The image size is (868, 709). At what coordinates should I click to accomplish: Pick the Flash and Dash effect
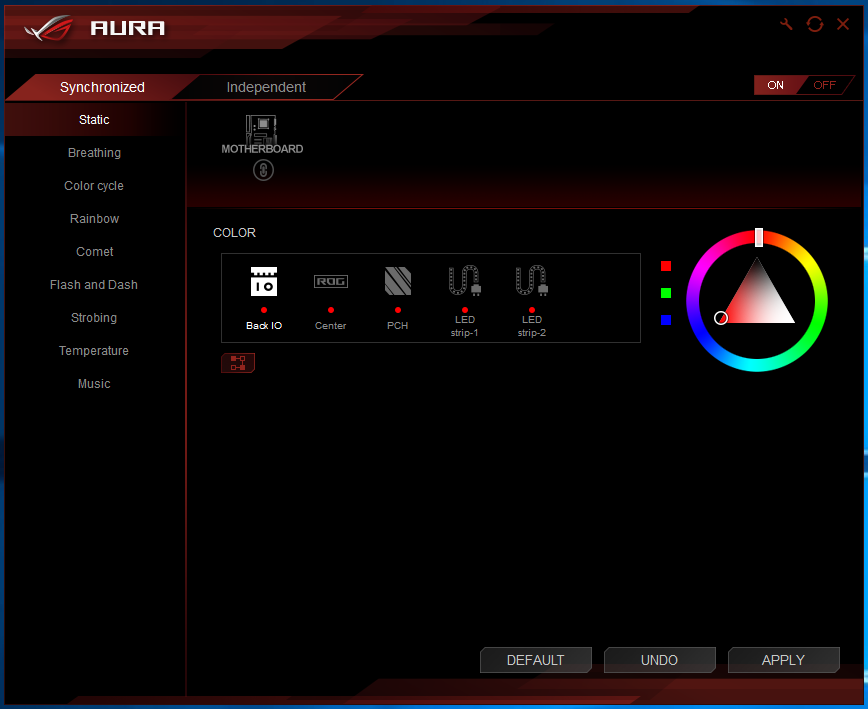(x=94, y=284)
